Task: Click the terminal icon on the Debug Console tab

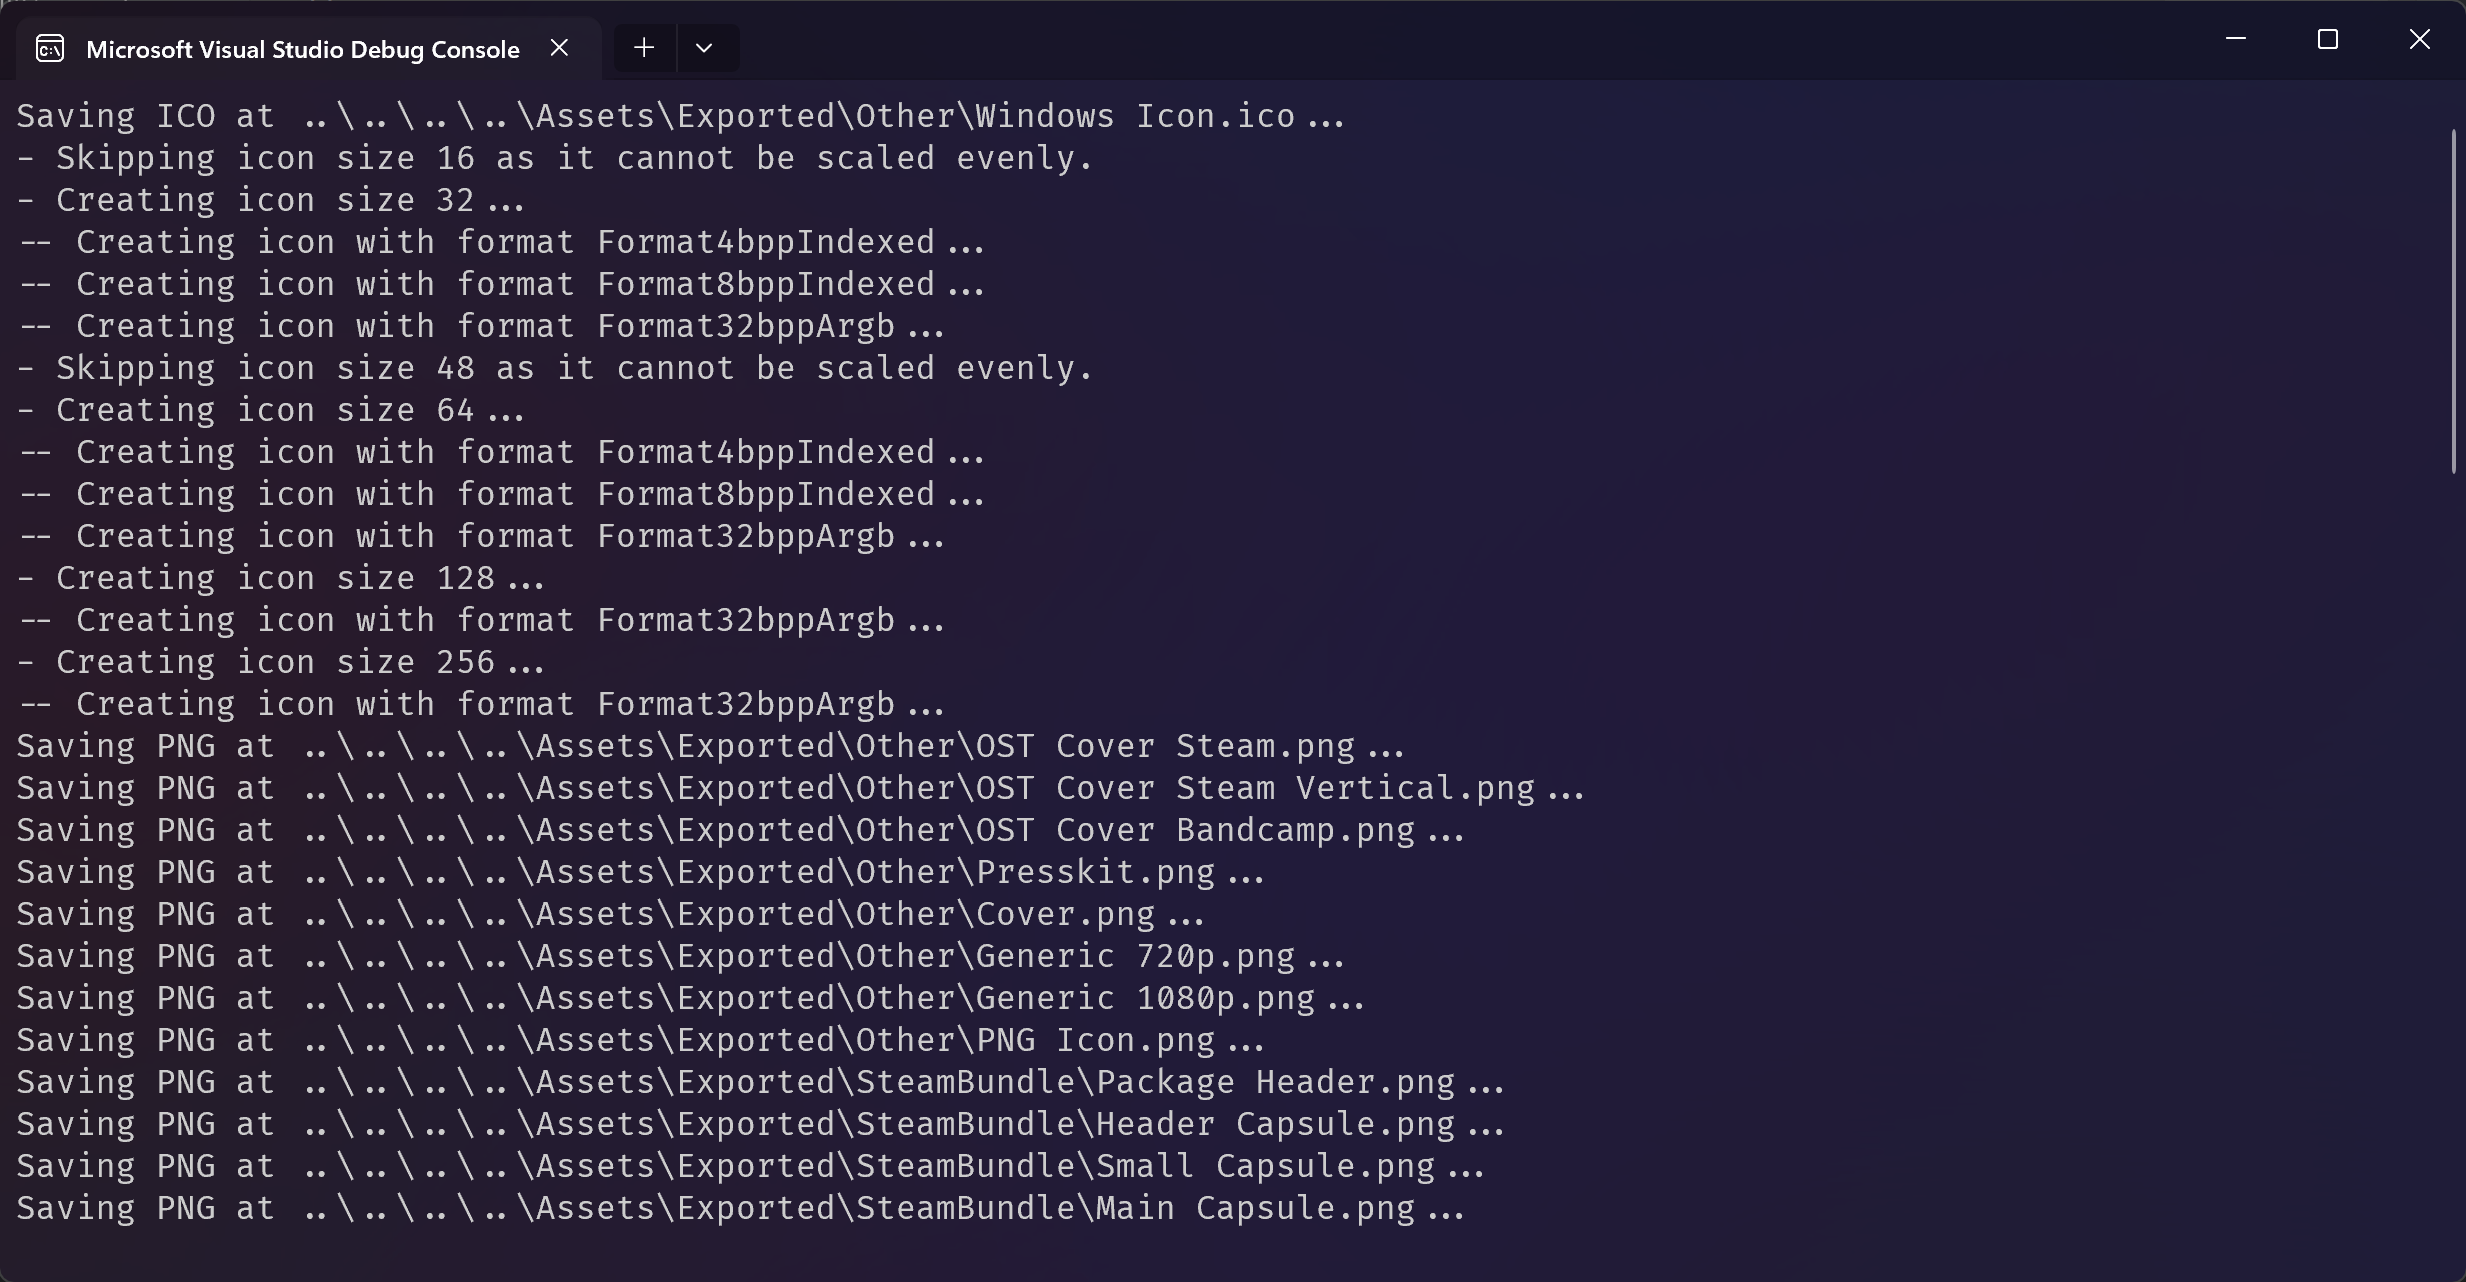Action: click(48, 47)
